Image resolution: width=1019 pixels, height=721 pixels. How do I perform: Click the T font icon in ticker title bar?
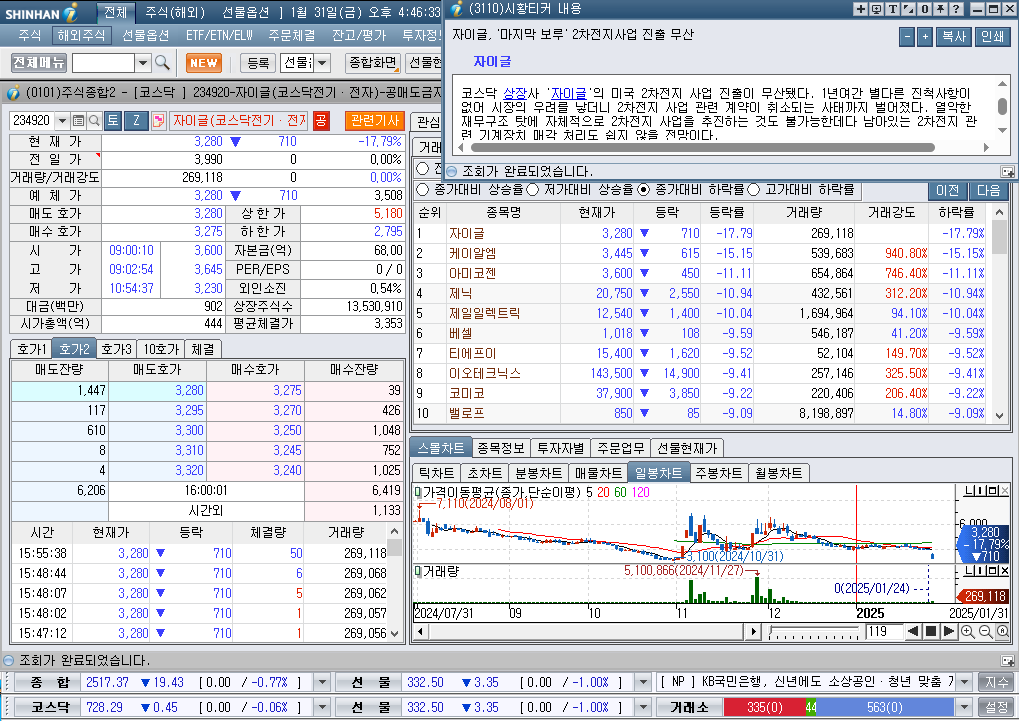tap(892, 9)
